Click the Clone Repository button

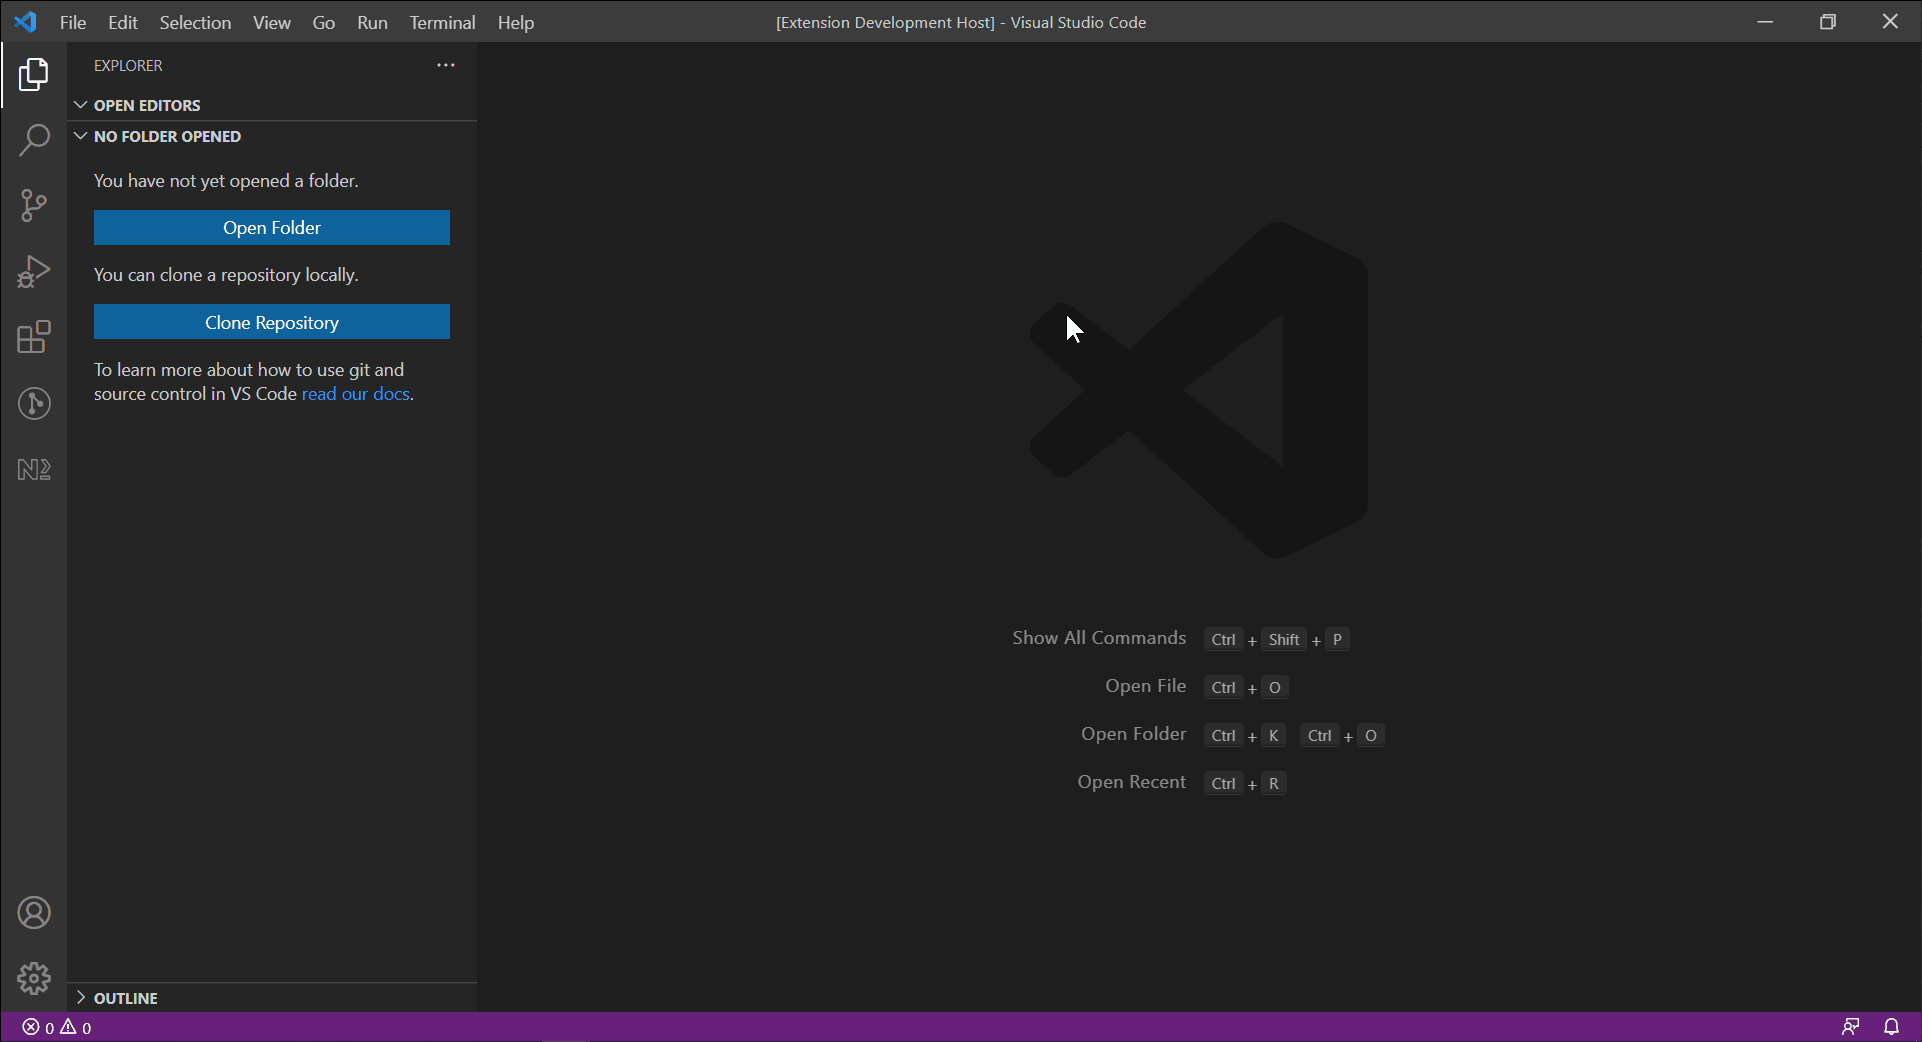(272, 322)
